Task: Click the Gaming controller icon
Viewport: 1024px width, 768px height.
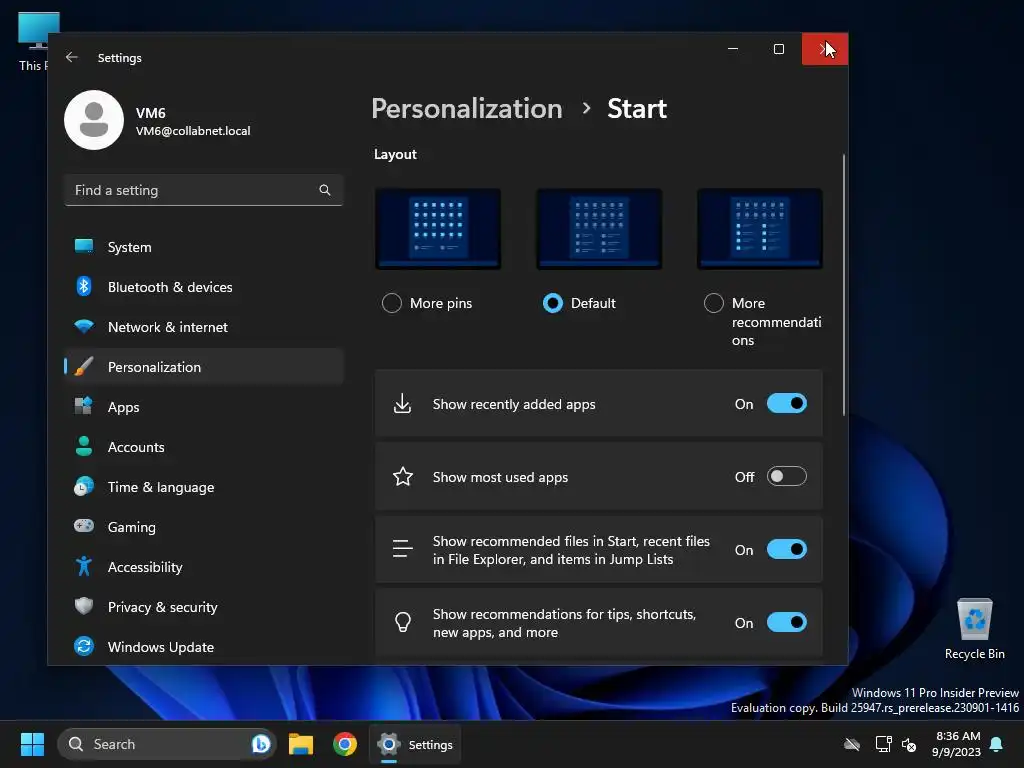Action: click(84, 526)
